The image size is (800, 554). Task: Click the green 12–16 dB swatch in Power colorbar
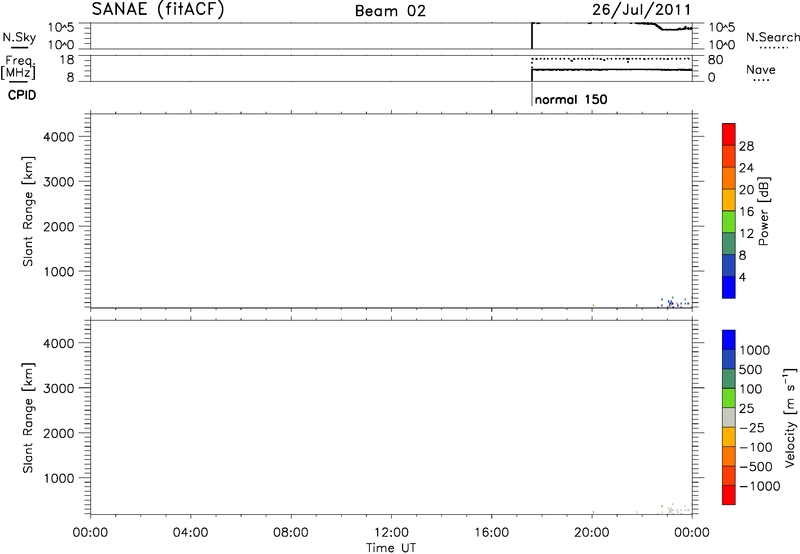pos(729,222)
